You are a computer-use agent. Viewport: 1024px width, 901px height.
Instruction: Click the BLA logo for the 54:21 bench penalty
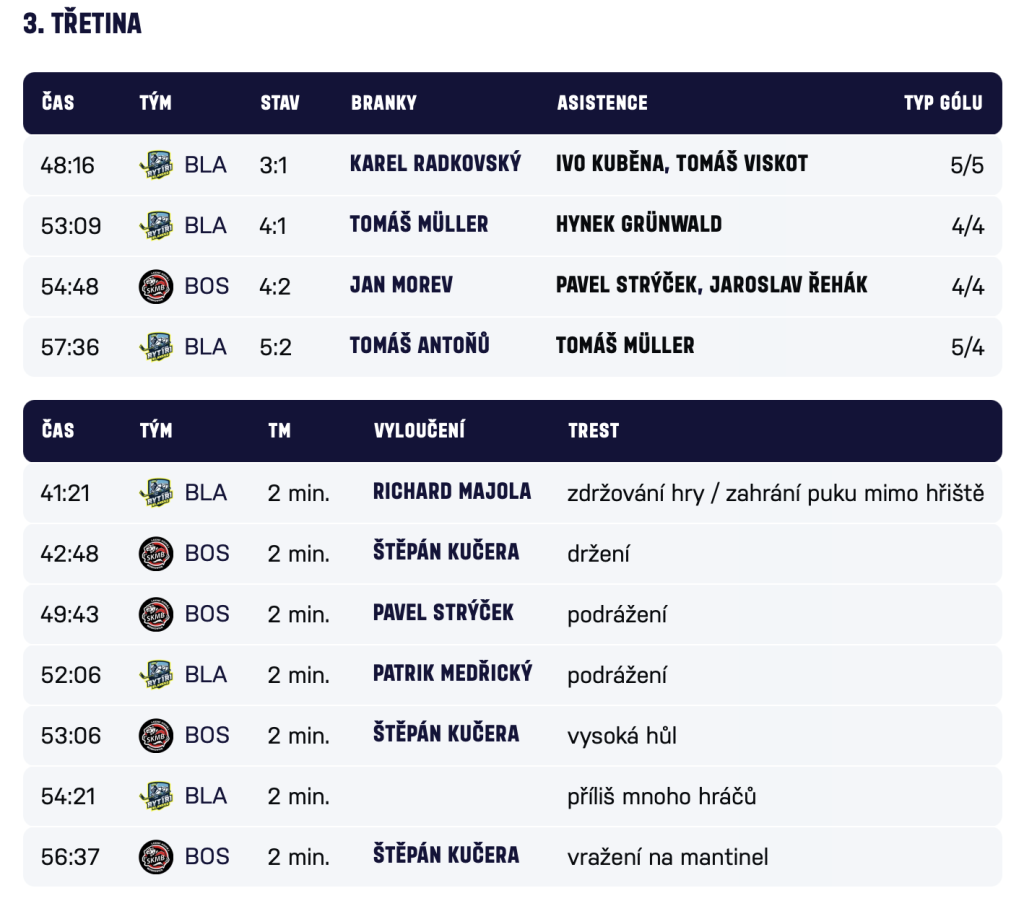[x=155, y=796]
